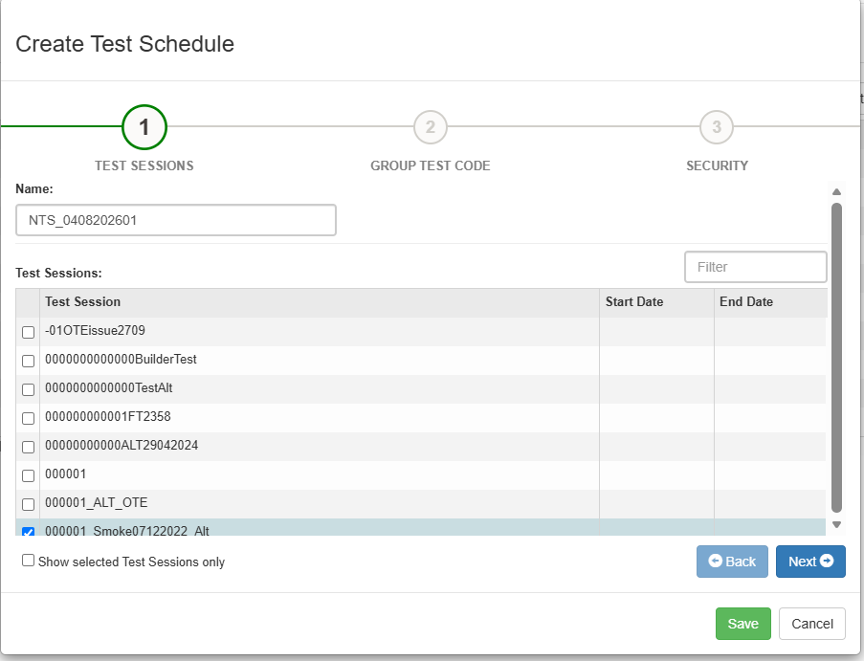Jump to step 2 circle
Image resolution: width=864 pixels, height=662 pixels.
click(x=430, y=127)
